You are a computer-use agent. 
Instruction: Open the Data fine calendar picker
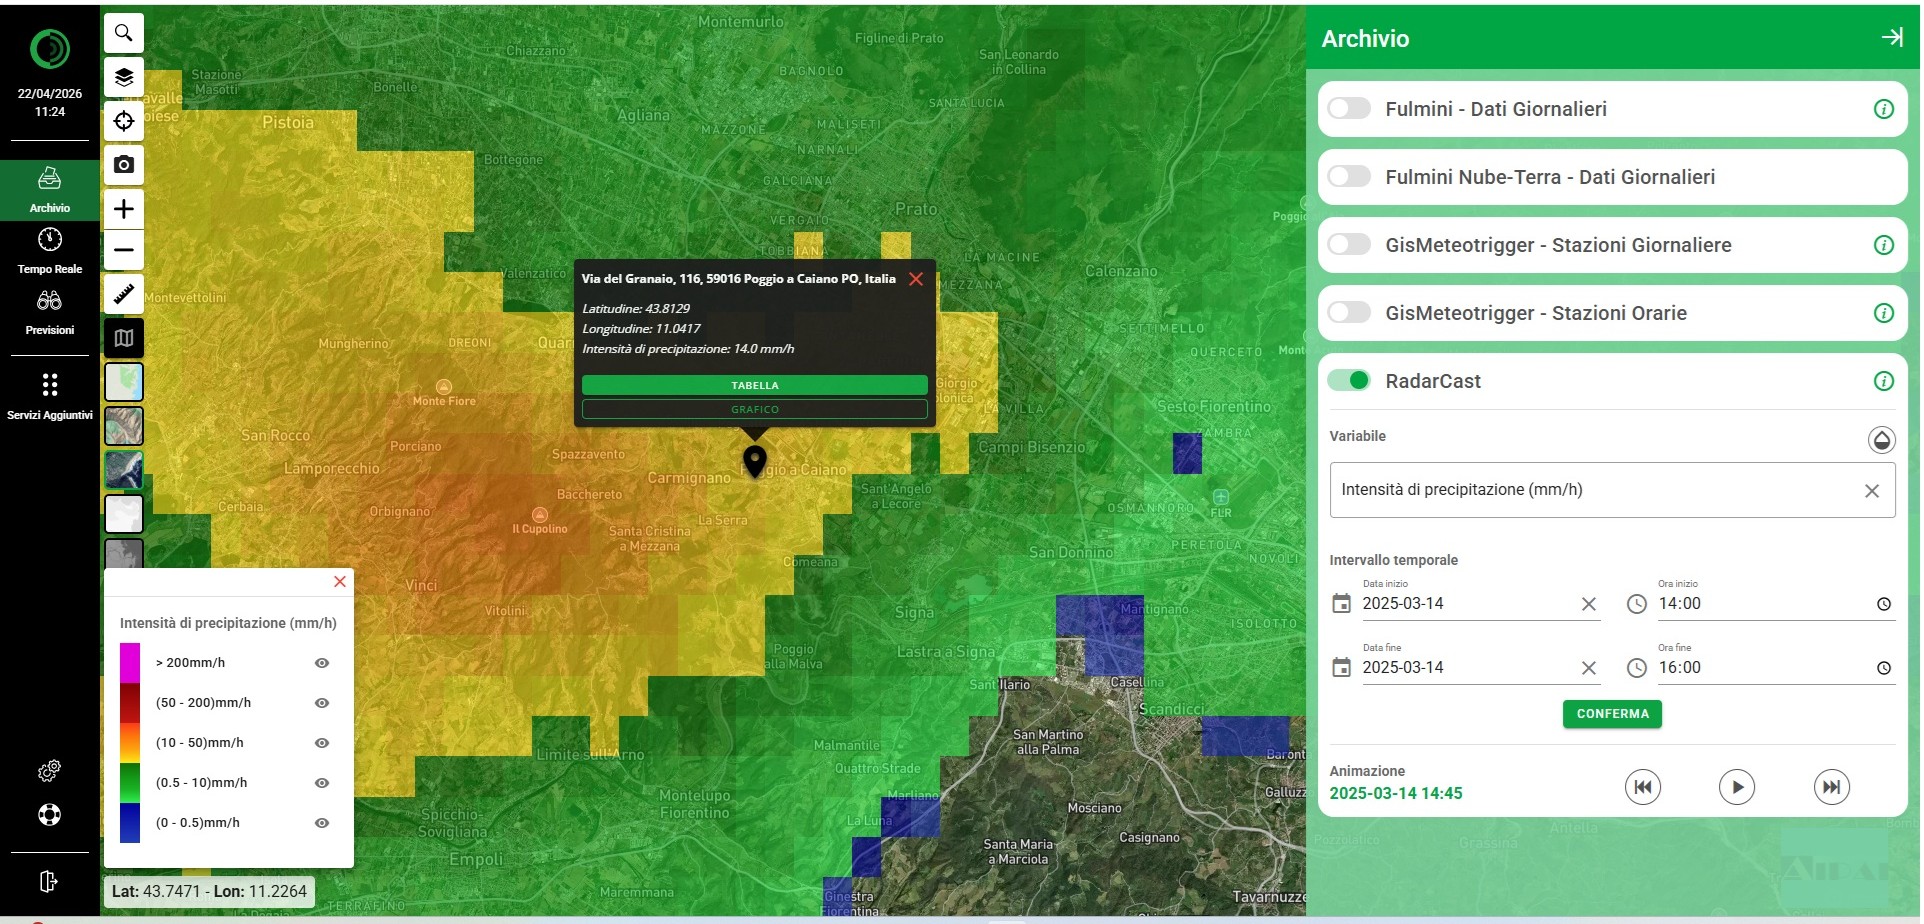pyautogui.click(x=1341, y=667)
